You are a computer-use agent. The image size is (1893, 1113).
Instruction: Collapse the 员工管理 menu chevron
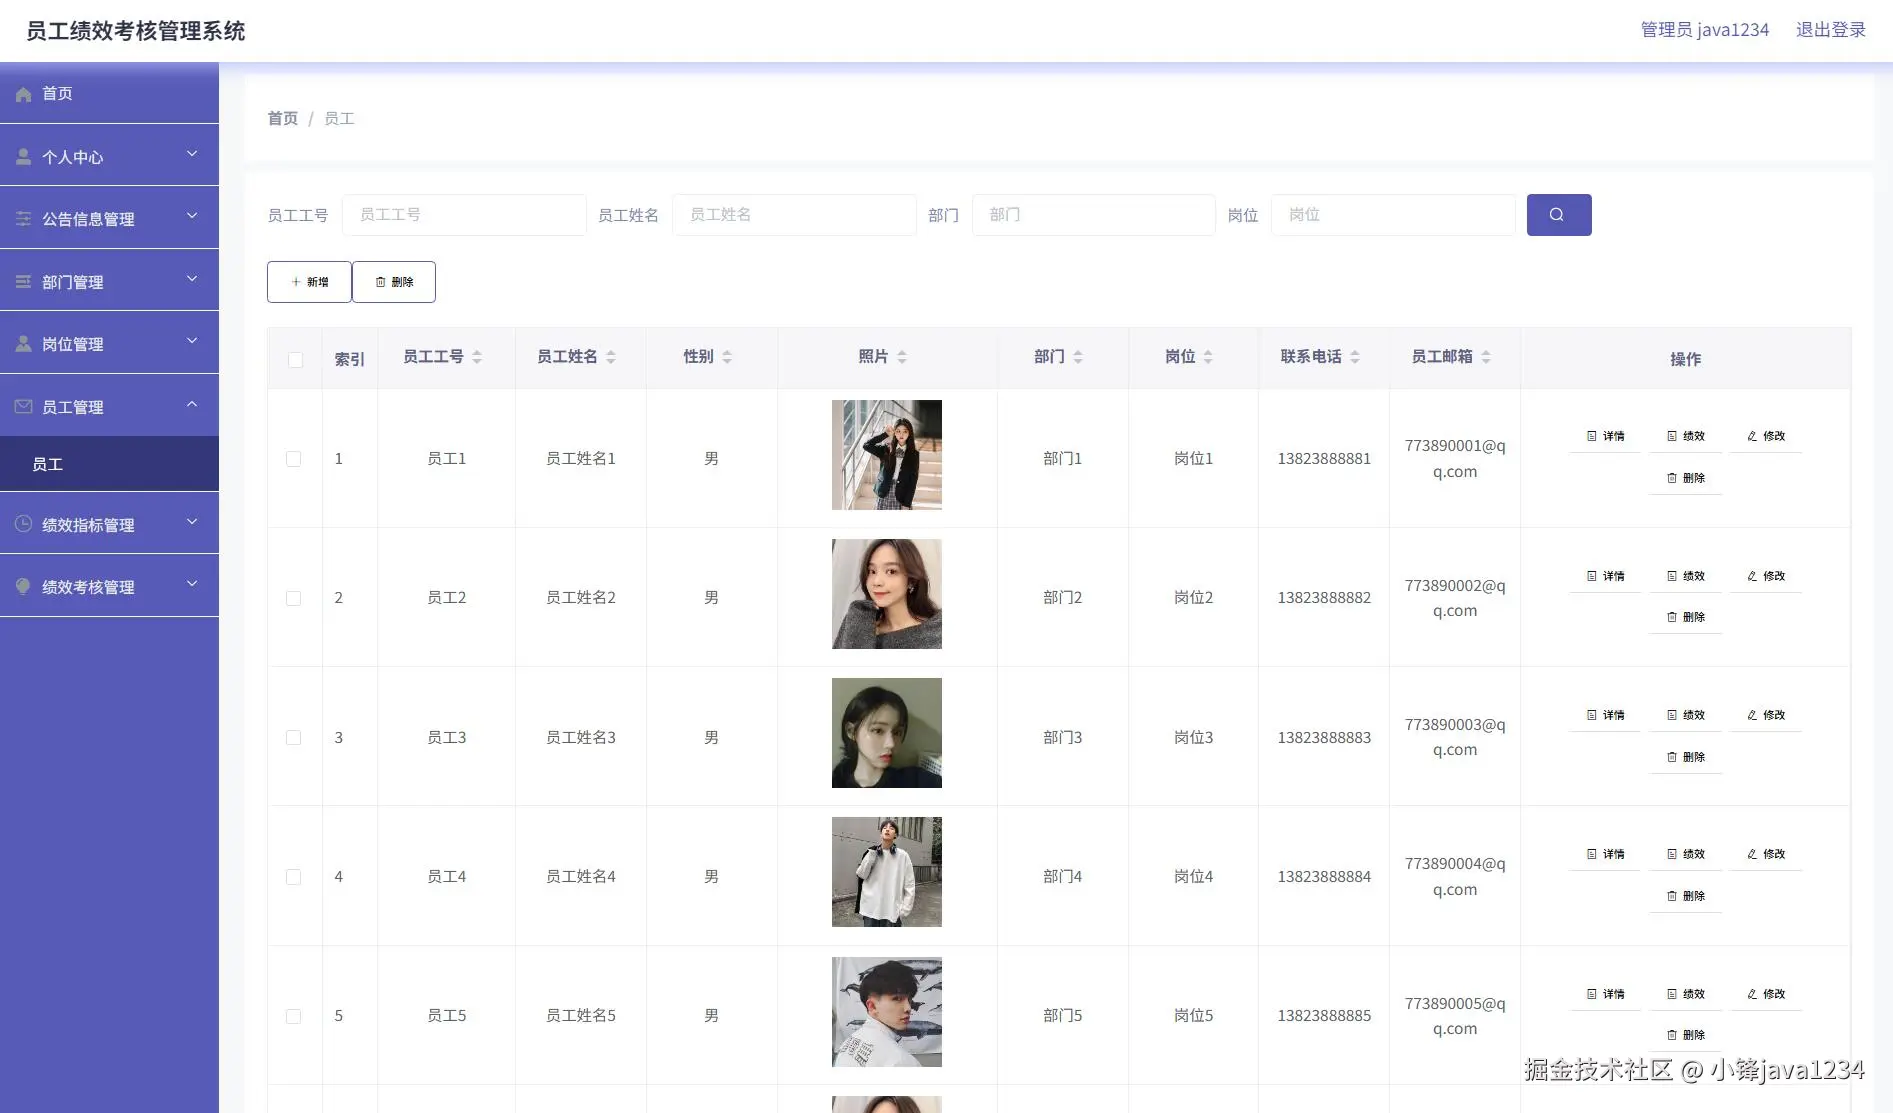tap(192, 404)
